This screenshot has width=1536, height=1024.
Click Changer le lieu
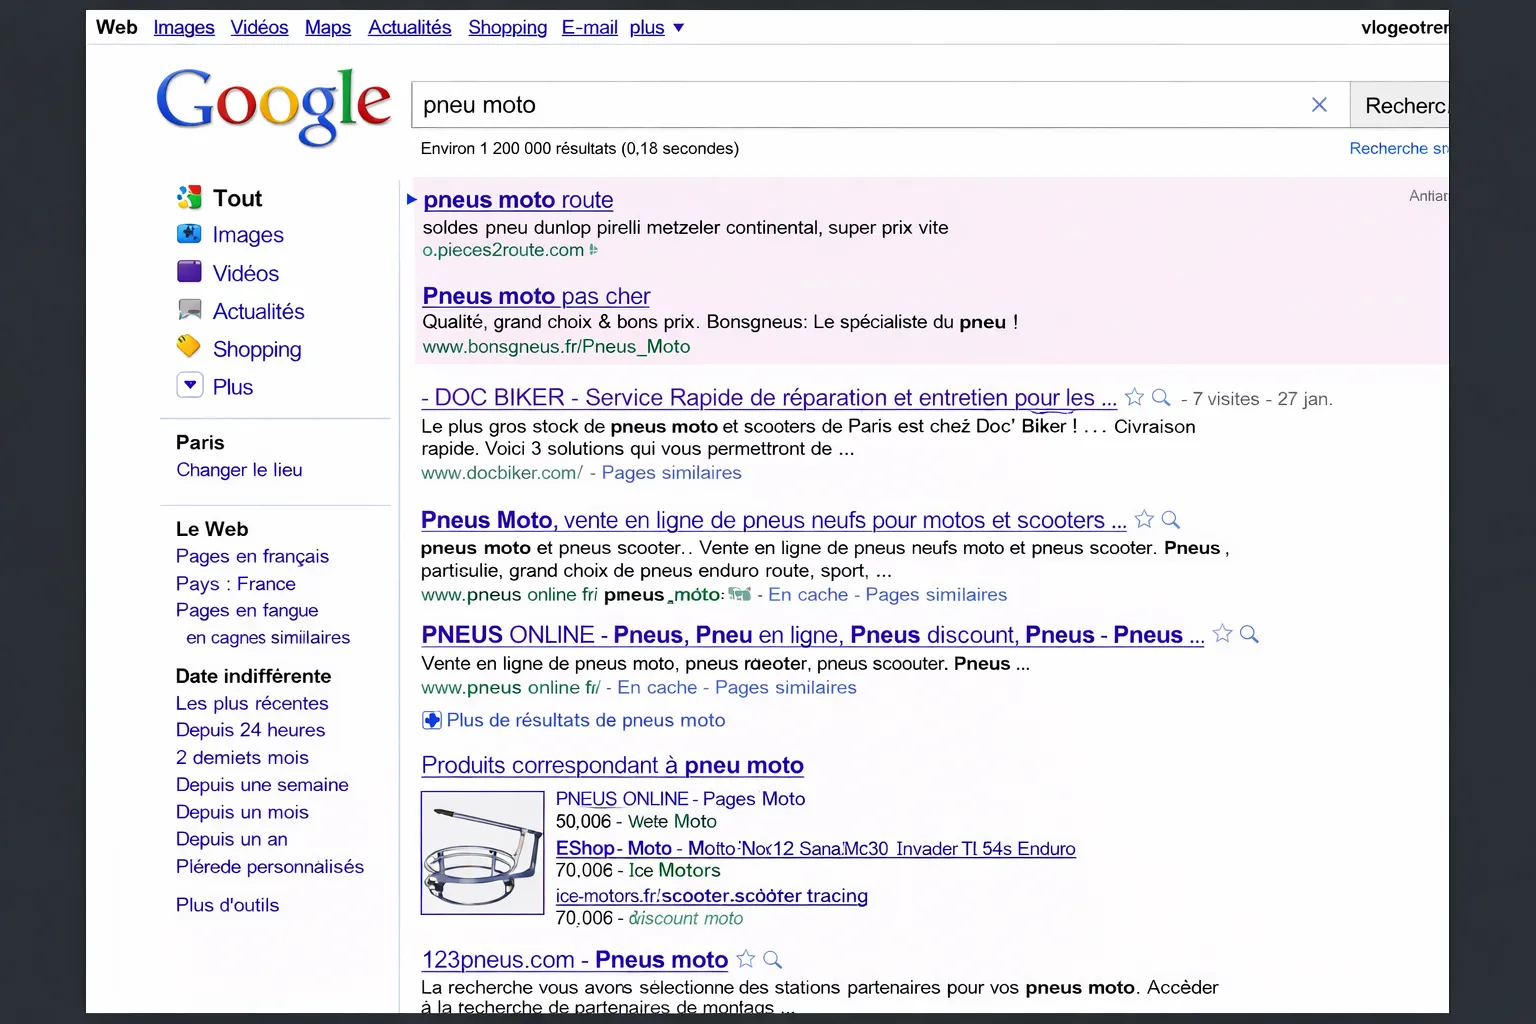point(239,470)
